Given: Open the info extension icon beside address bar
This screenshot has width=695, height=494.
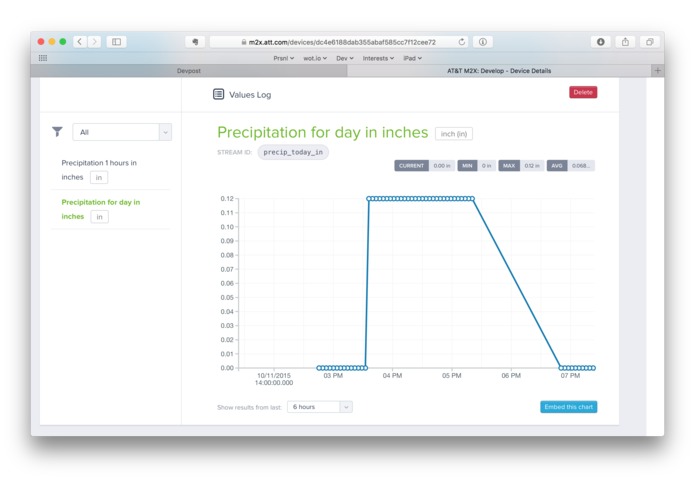Looking at the screenshot, I should (x=483, y=42).
